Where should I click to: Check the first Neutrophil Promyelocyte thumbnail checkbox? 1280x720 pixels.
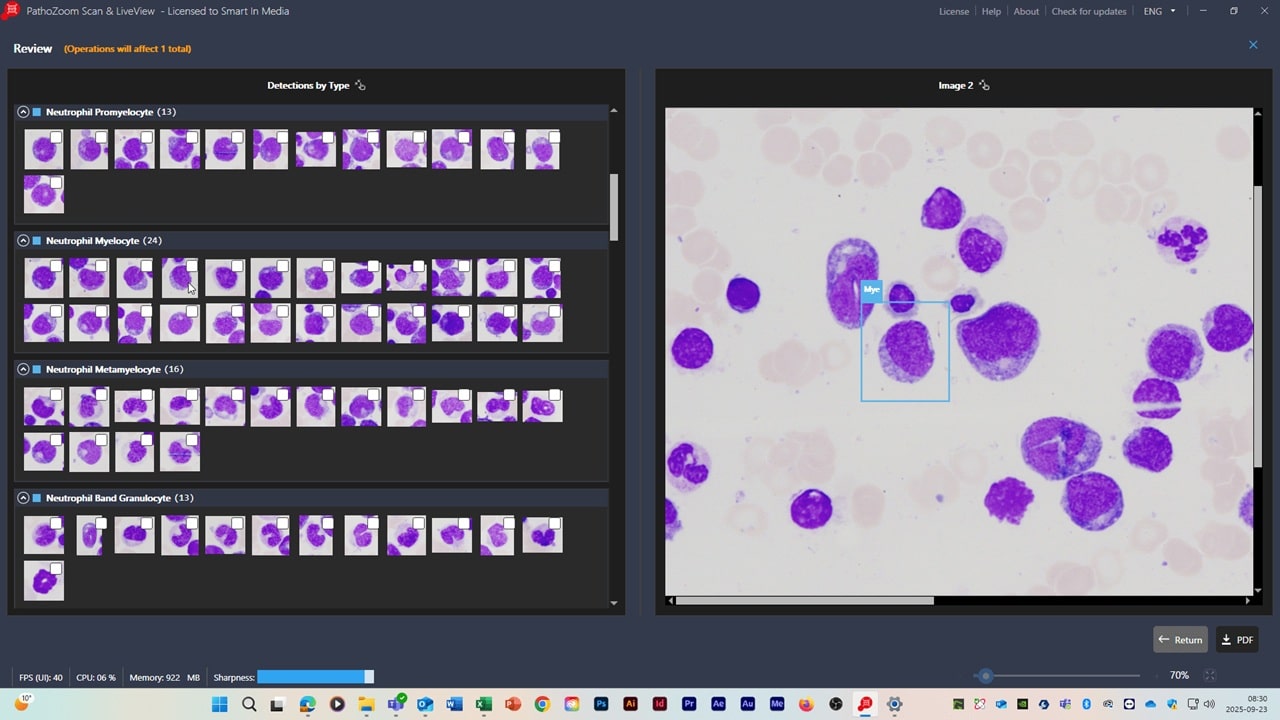[x=56, y=137]
